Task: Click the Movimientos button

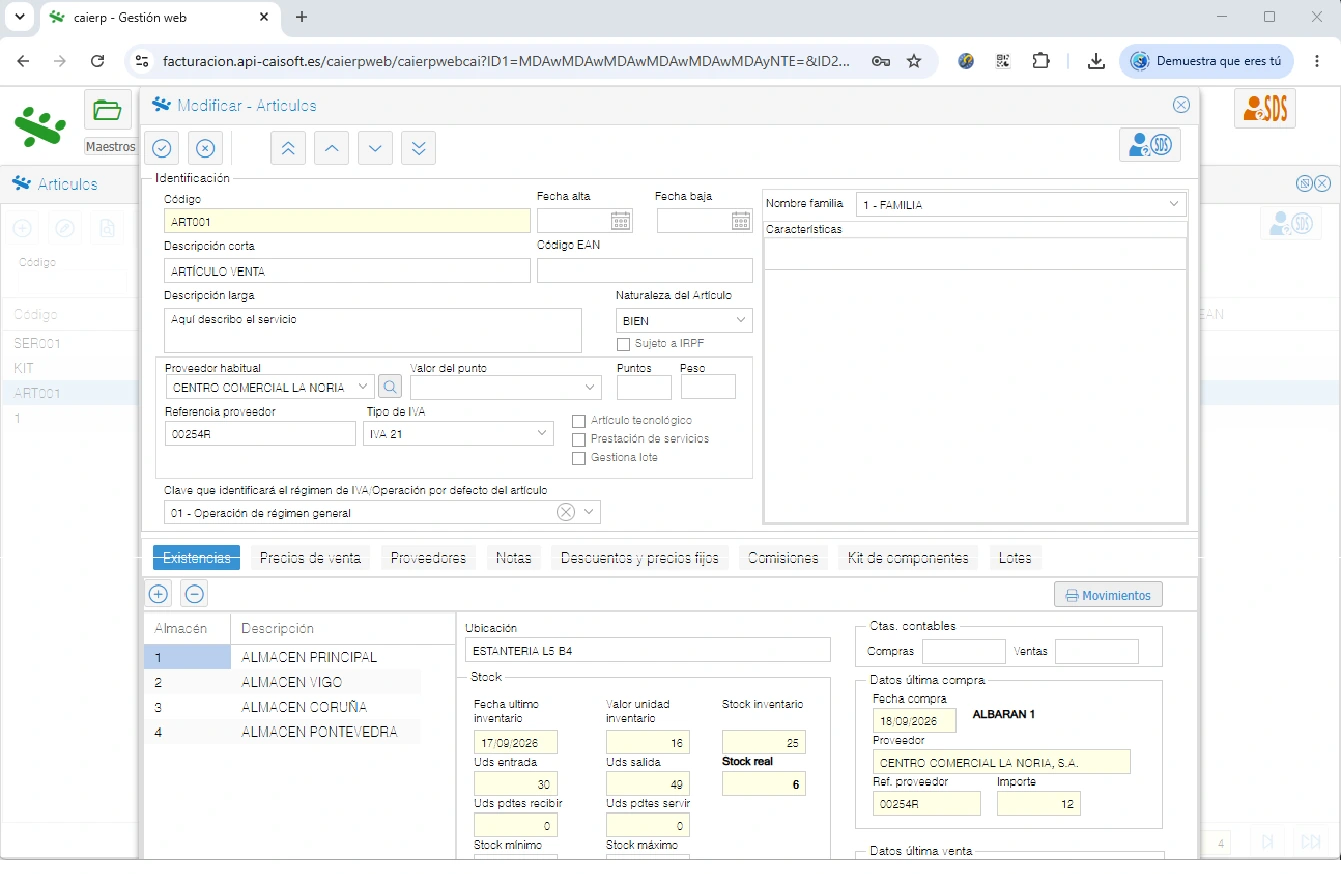Action: [x=1108, y=594]
